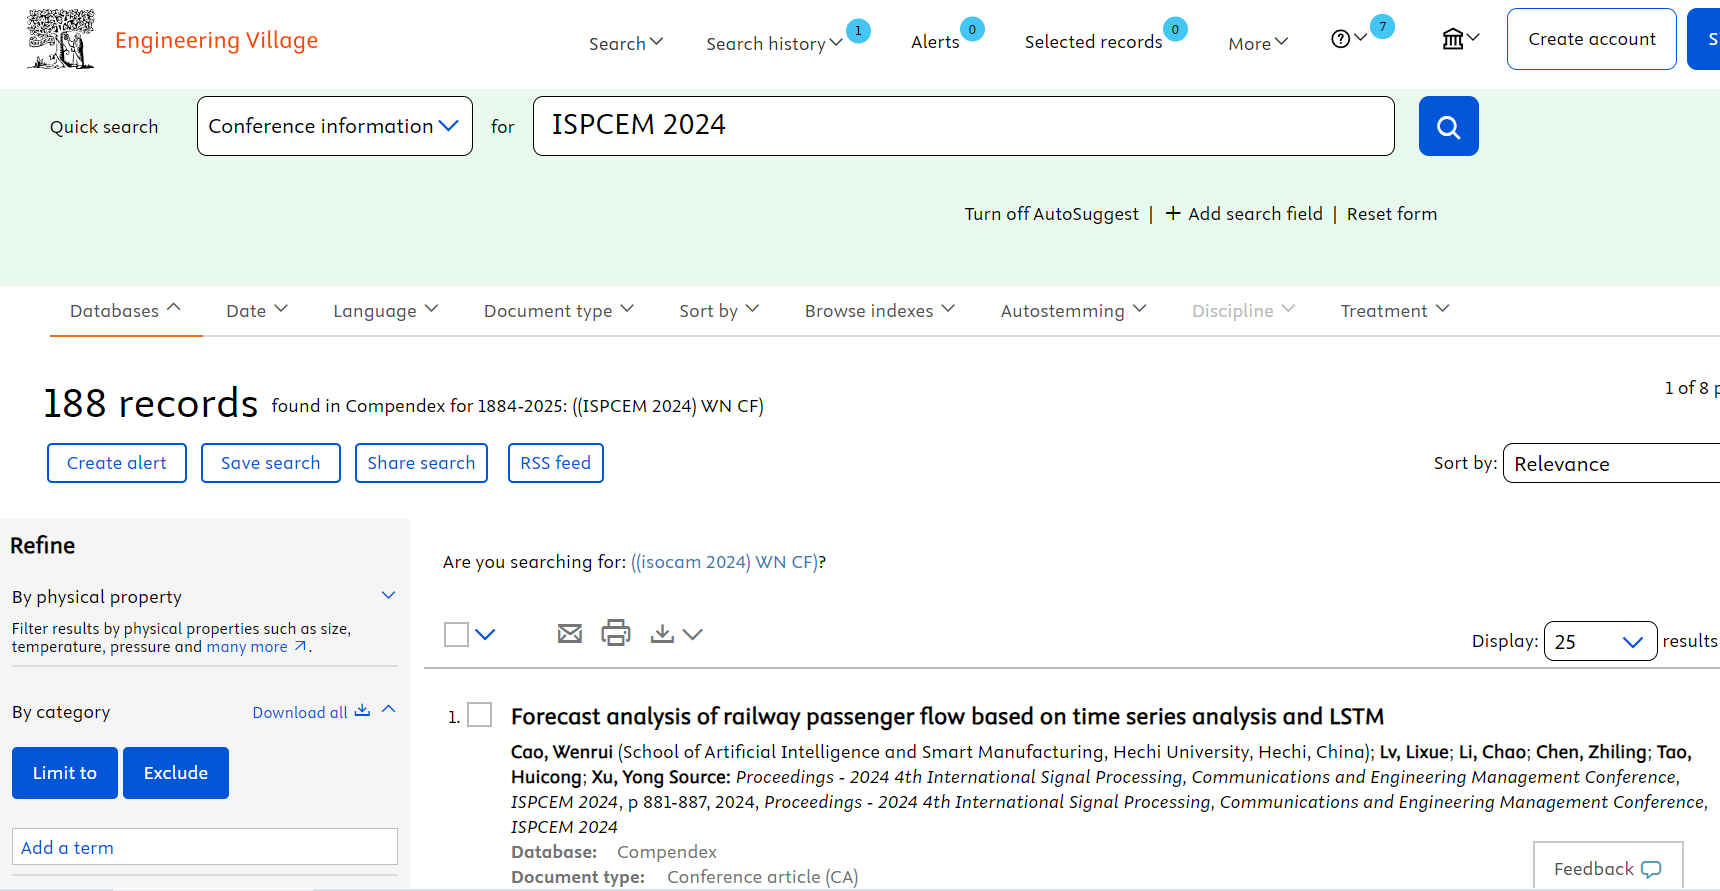Click the Create account button
The height and width of the screenshot is (891, 1720).
[x=1591, y=39]
